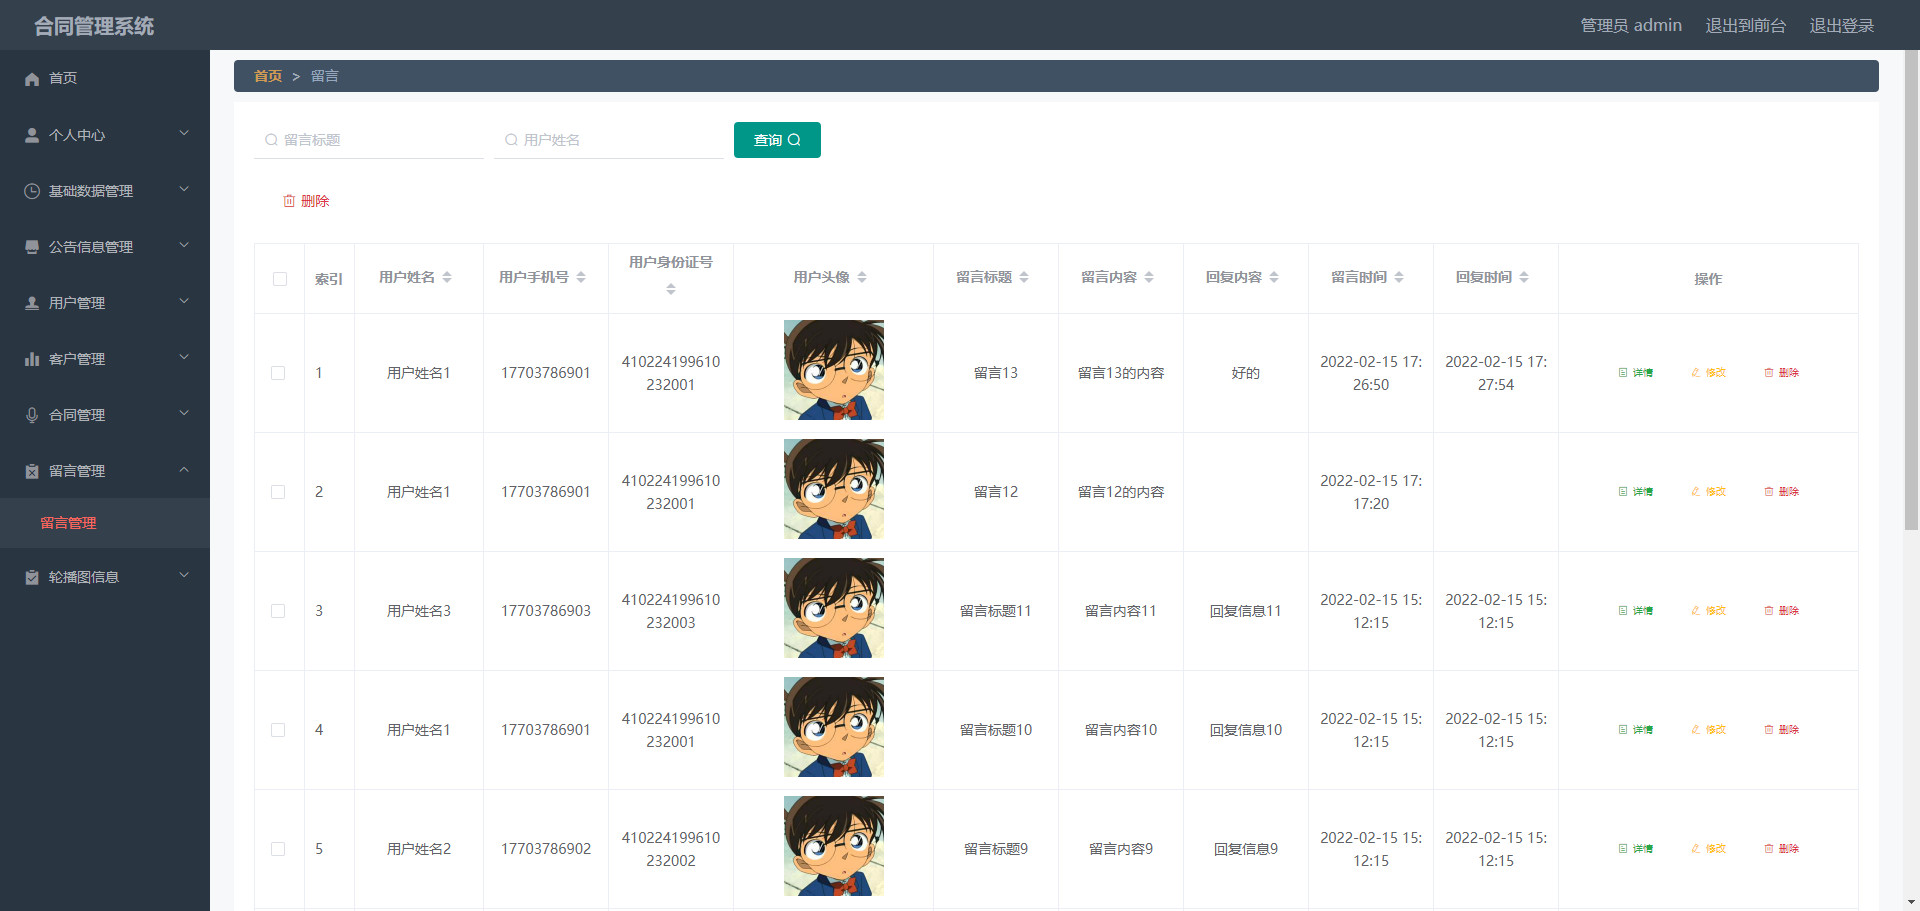Screen dimensions: 1920x911
Task: Sort by 用户手机号 column arrows
Action: [581, 277]
